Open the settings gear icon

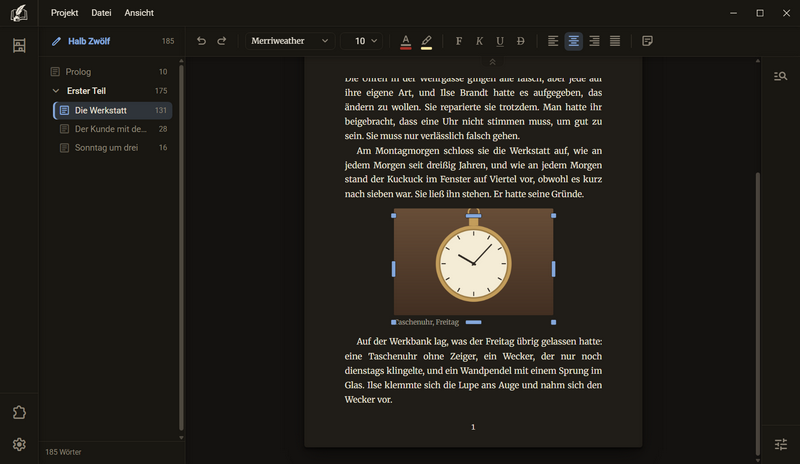(x=19, y=445)
